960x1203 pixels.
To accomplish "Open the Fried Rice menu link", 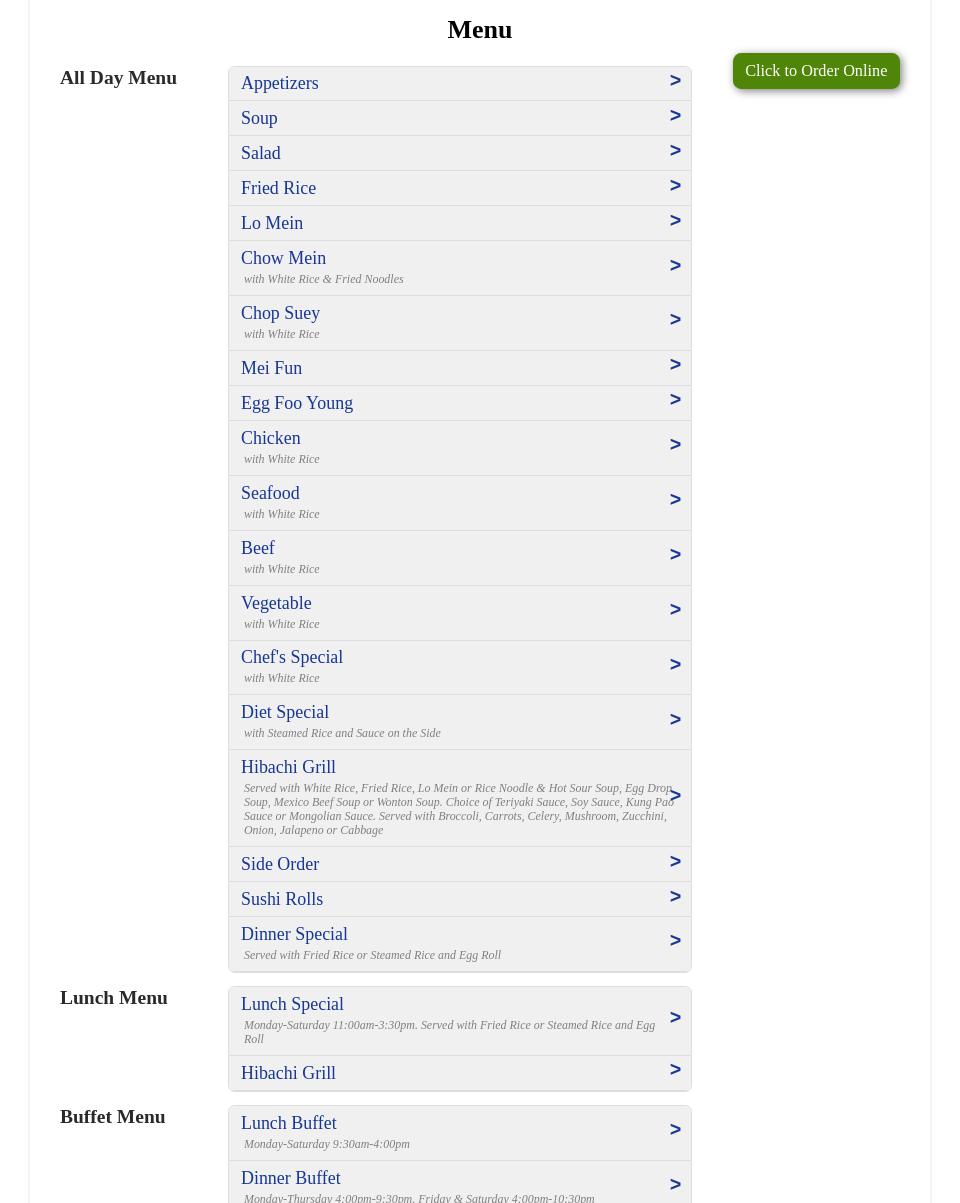I will (278, 188).
